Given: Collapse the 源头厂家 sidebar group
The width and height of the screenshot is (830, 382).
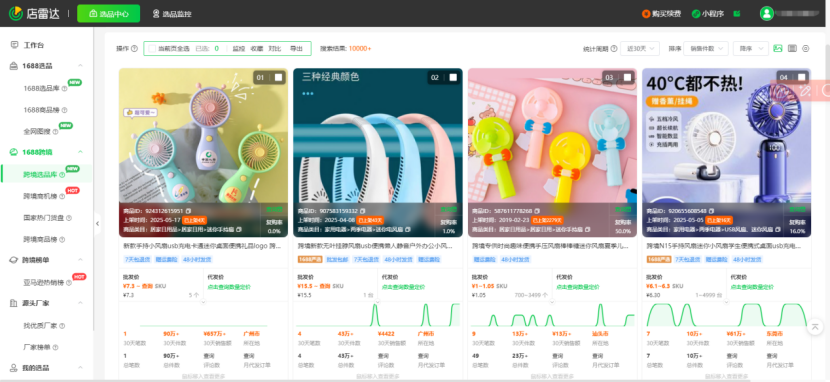Looking at the screenshot, I should pos(80,303).
